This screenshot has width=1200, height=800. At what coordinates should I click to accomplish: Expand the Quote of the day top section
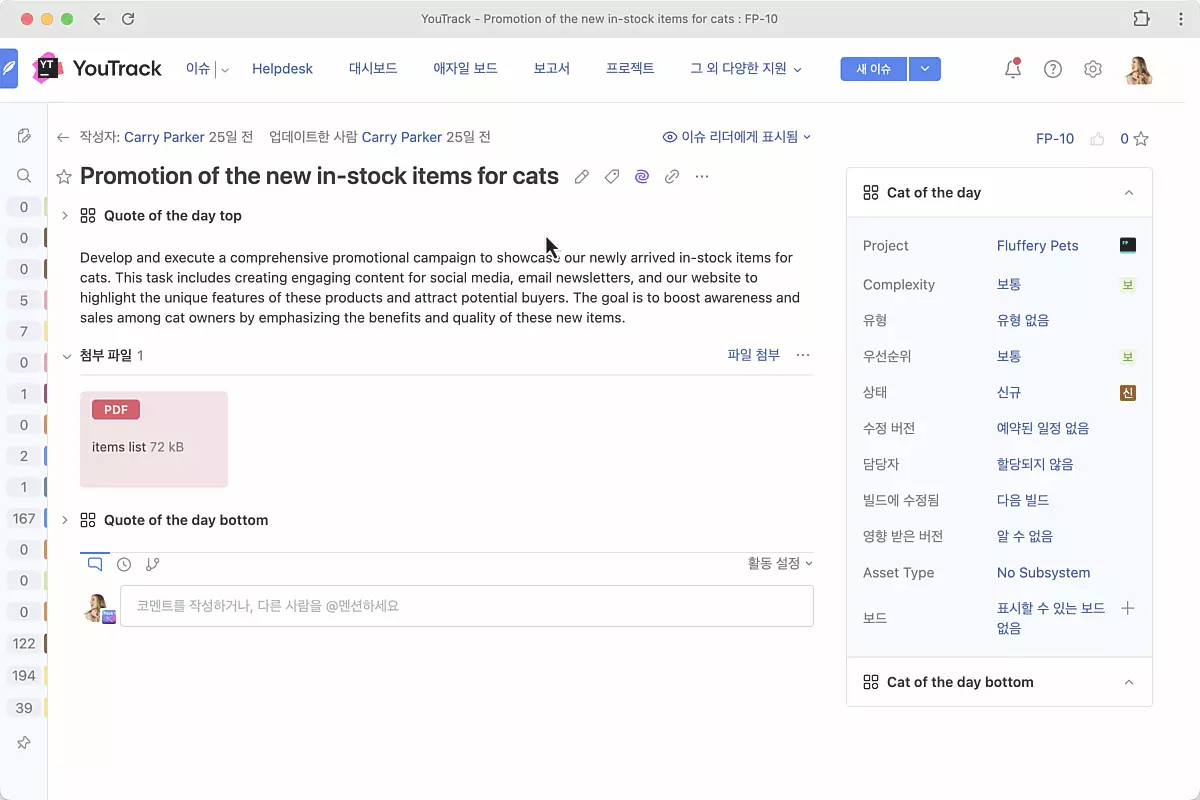click(x=65, y=216)
